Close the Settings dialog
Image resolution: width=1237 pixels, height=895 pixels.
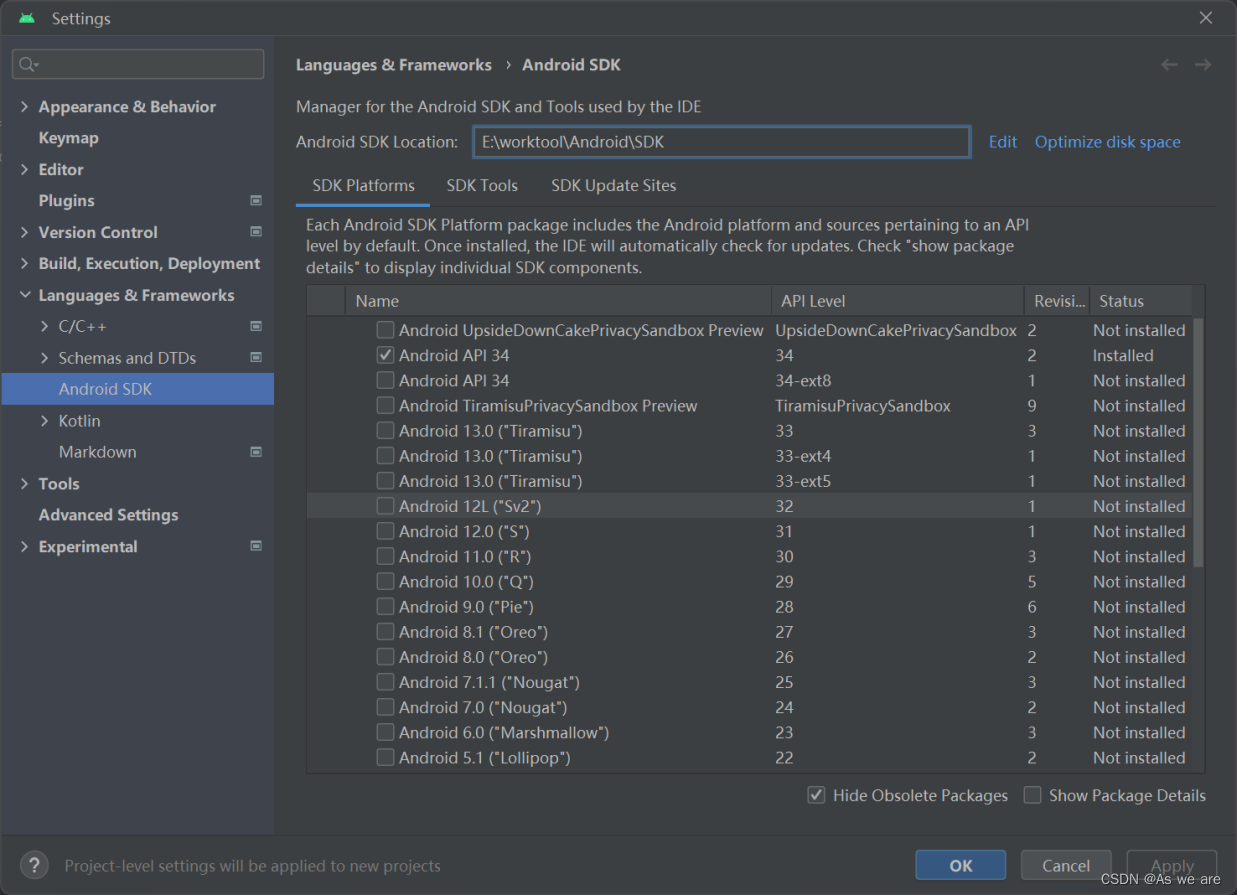tap(1206, 18)
